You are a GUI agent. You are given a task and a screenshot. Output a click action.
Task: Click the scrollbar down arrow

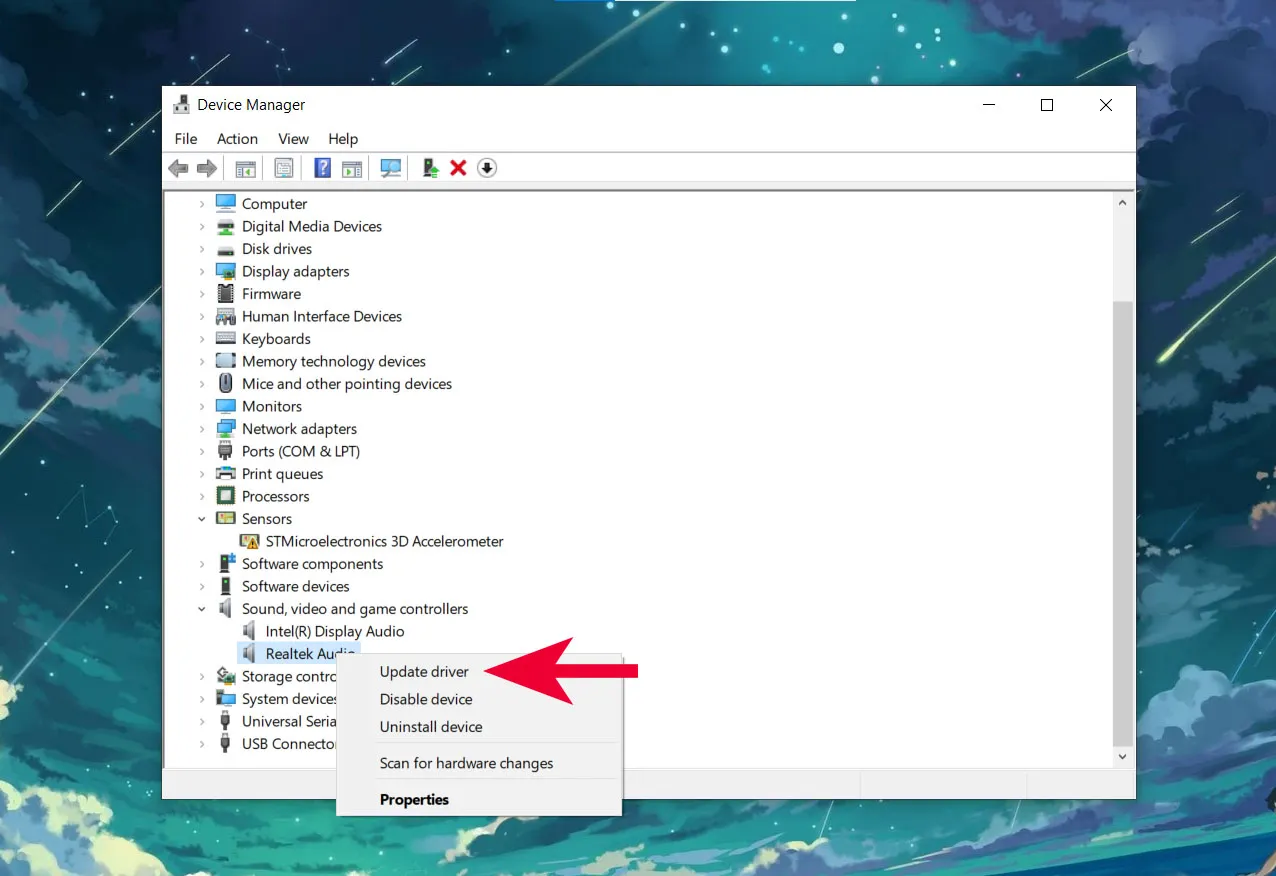coord(1122,757)
